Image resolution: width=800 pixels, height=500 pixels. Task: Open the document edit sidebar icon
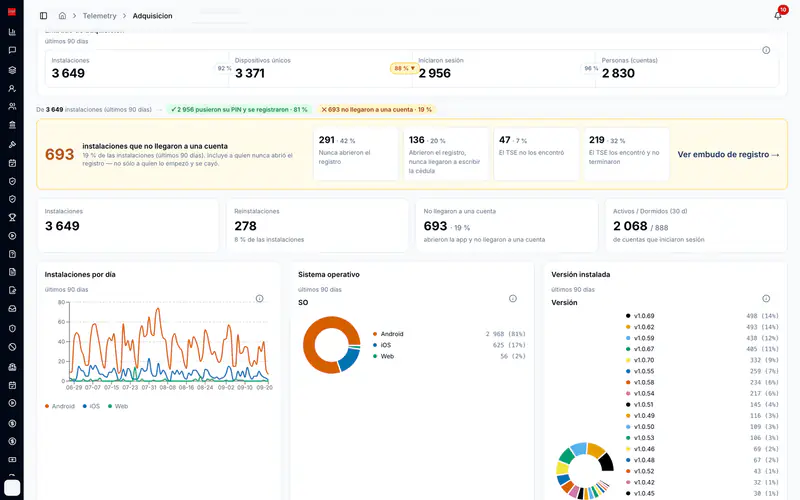(x=12, y=290)
